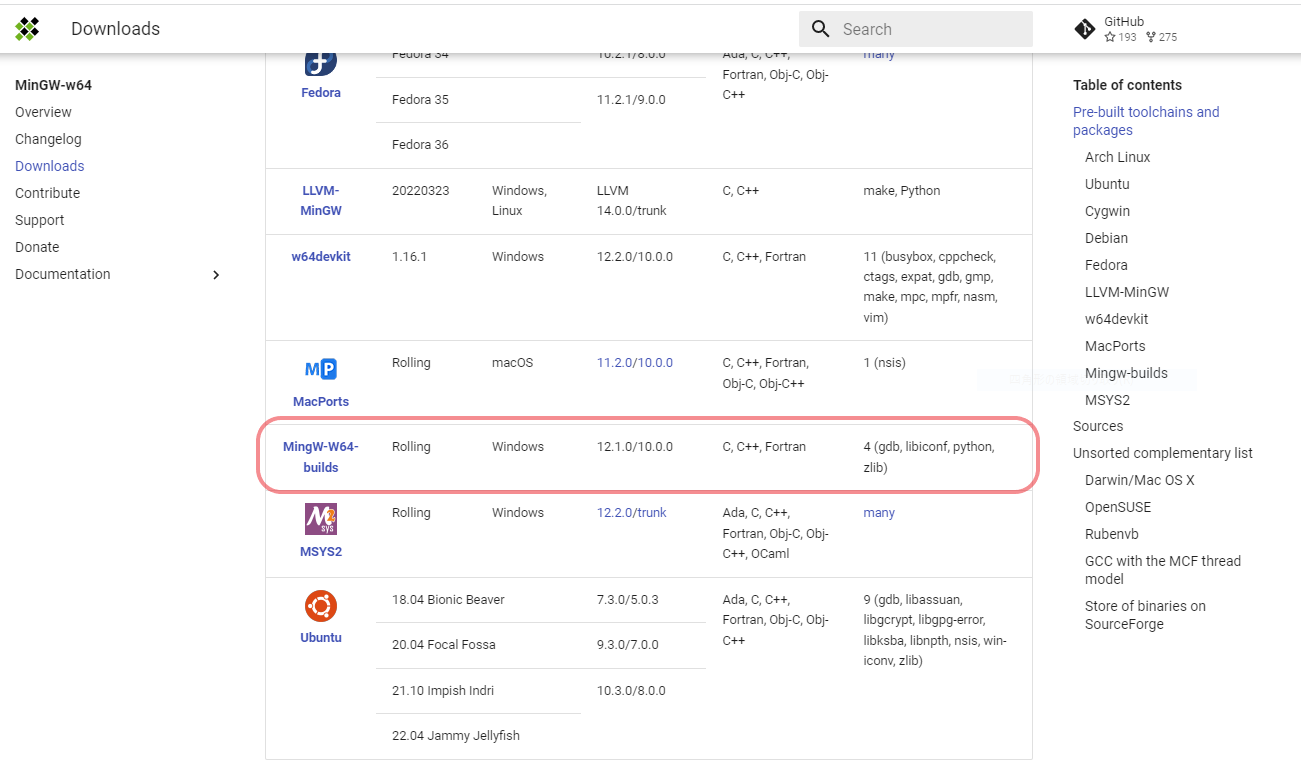Jump to Fedora in table of contents
1301x776 pixels.
pos(1106,265)
